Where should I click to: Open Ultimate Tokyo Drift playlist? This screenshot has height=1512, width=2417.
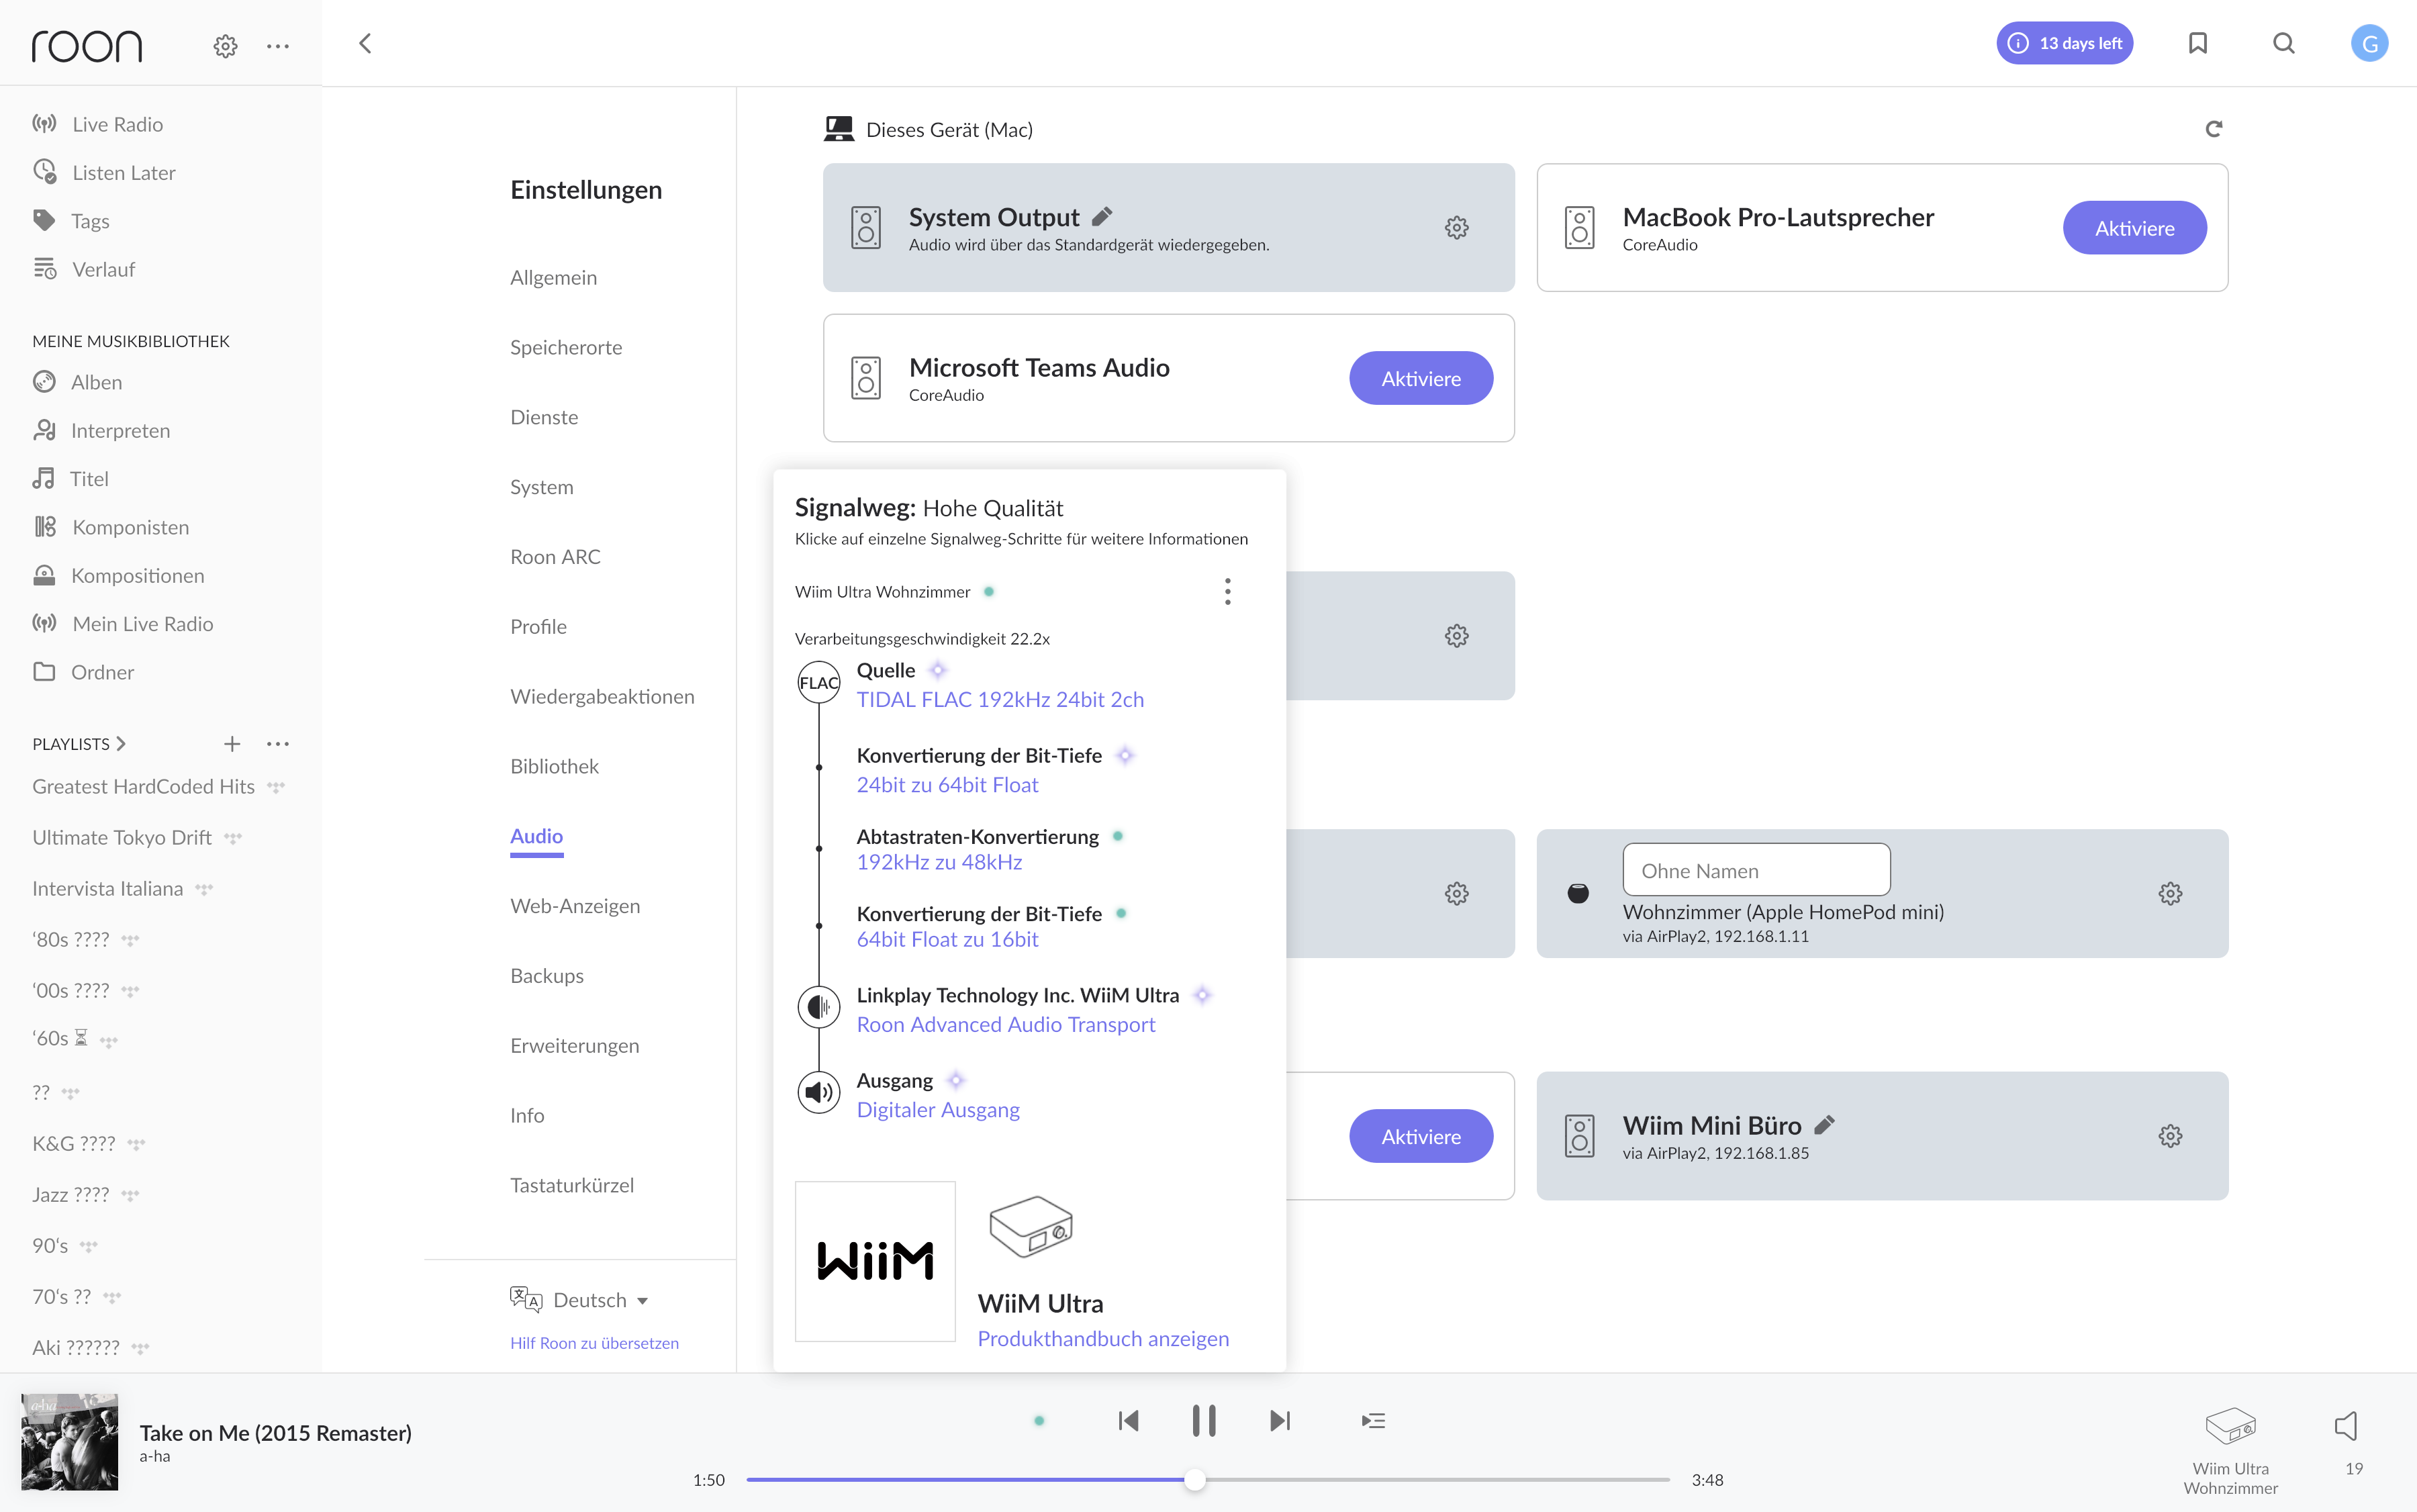pyautogui.click(x=122, y=837)
